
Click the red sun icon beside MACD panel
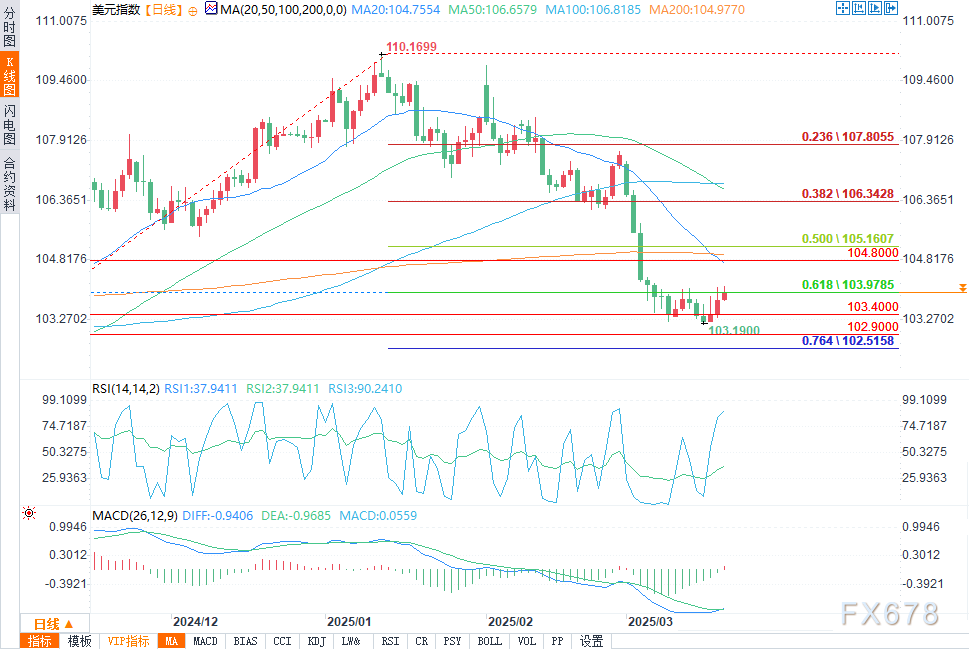(29, 513)
